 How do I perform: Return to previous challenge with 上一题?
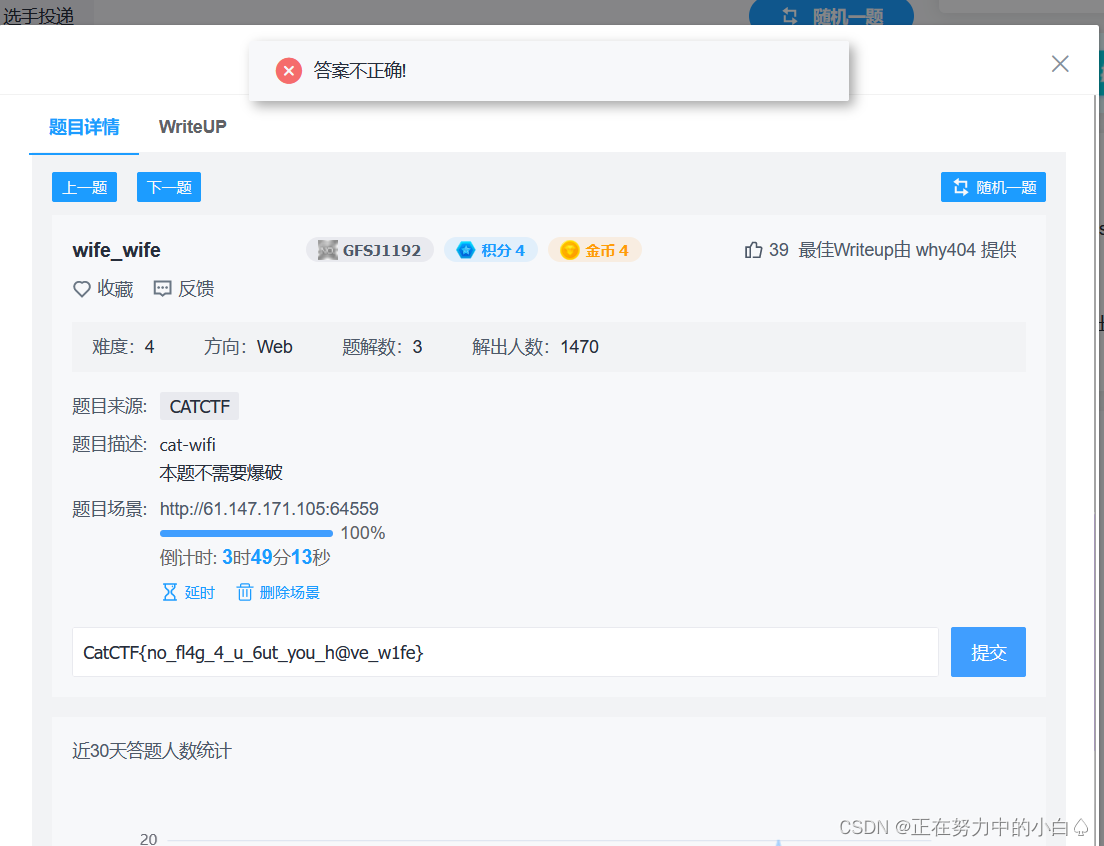84,187
